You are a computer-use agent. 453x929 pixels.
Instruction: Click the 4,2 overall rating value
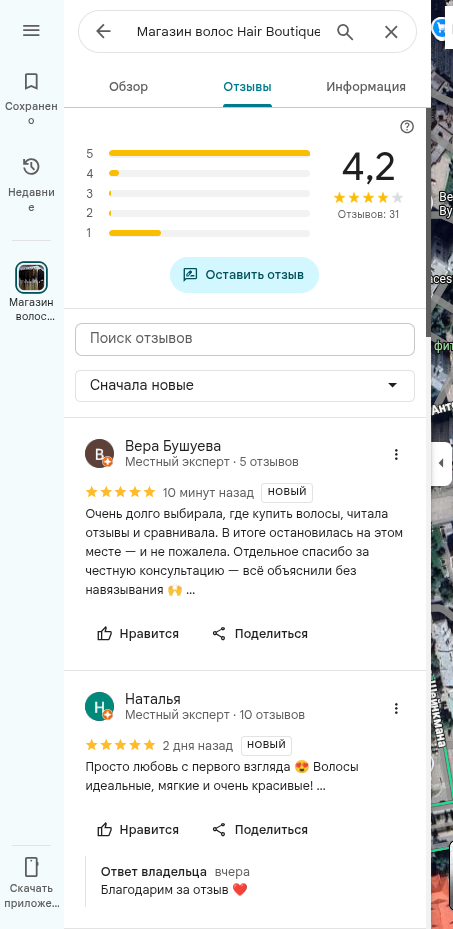pos(368,166)
